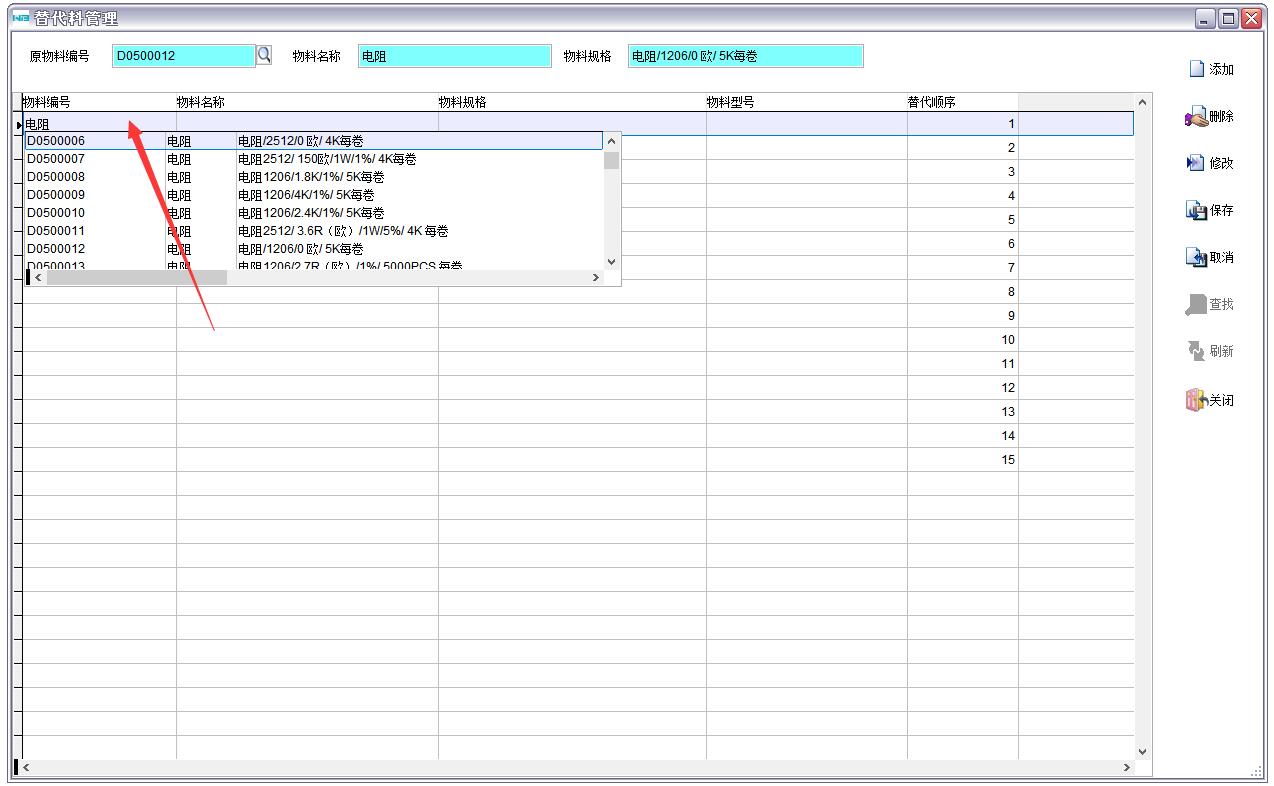The image size is (1274, 786).
Task: Click dropdown horizontal scrollbar right arrow
Action: (x=596, y=277)
